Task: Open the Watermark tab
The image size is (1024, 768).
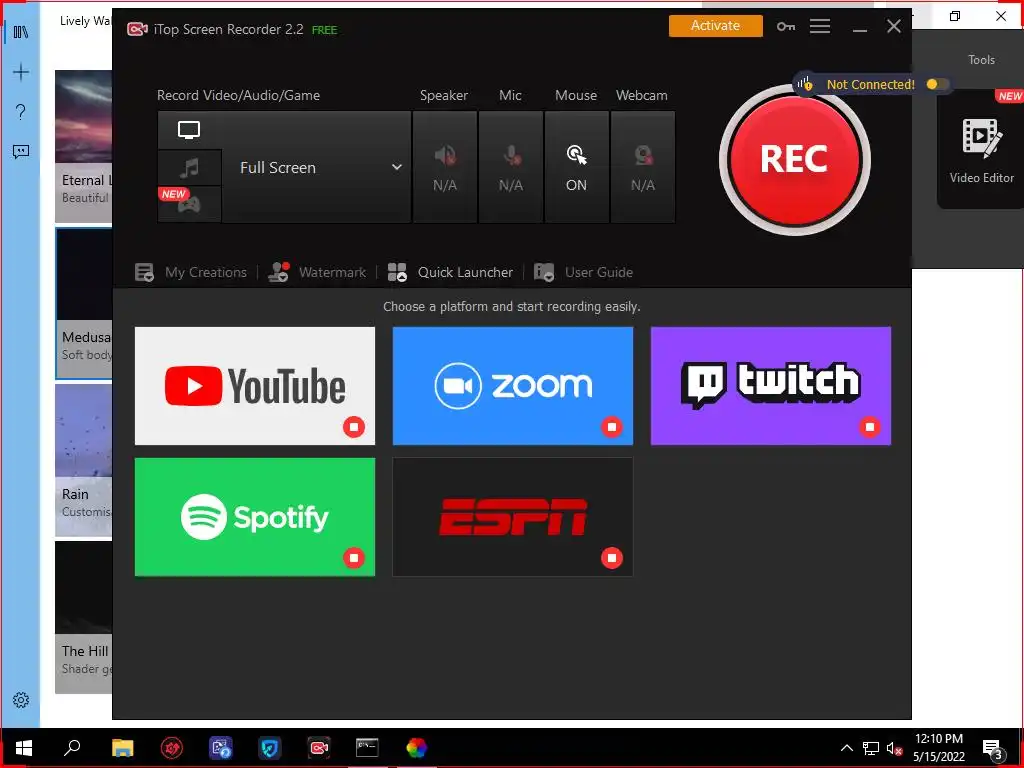Action: (317, 272)
